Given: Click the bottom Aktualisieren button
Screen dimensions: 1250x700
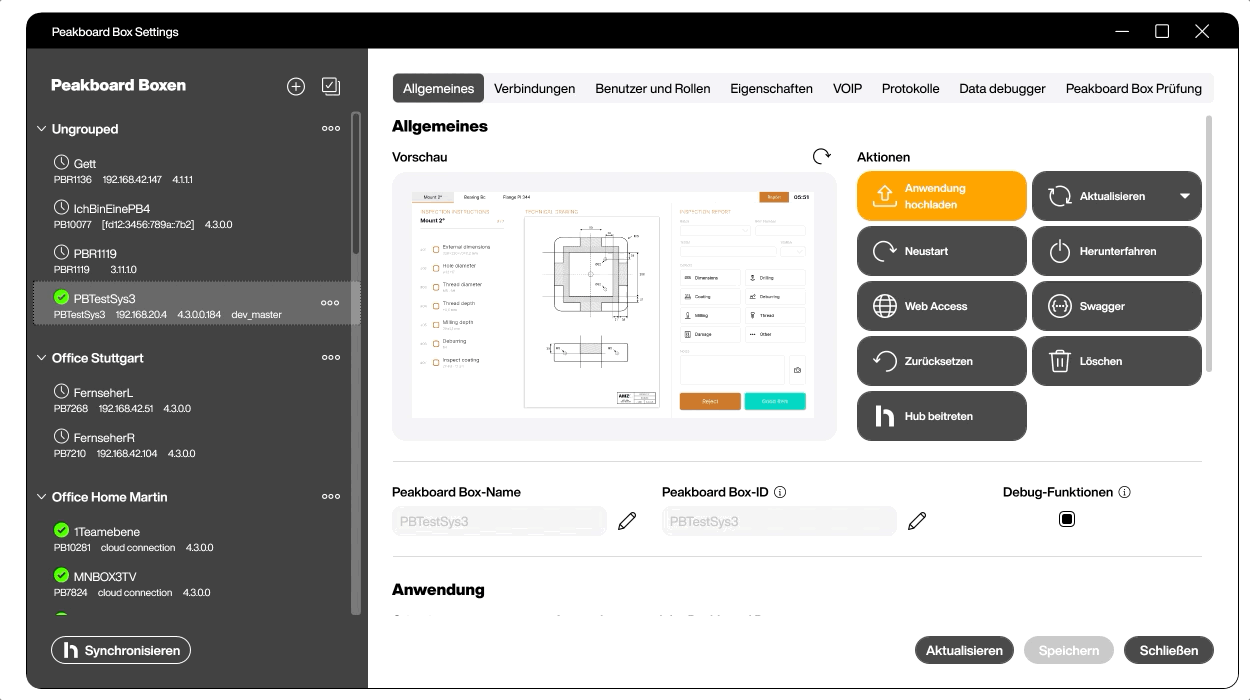Looking at the screenshot, I should (964, 650).
